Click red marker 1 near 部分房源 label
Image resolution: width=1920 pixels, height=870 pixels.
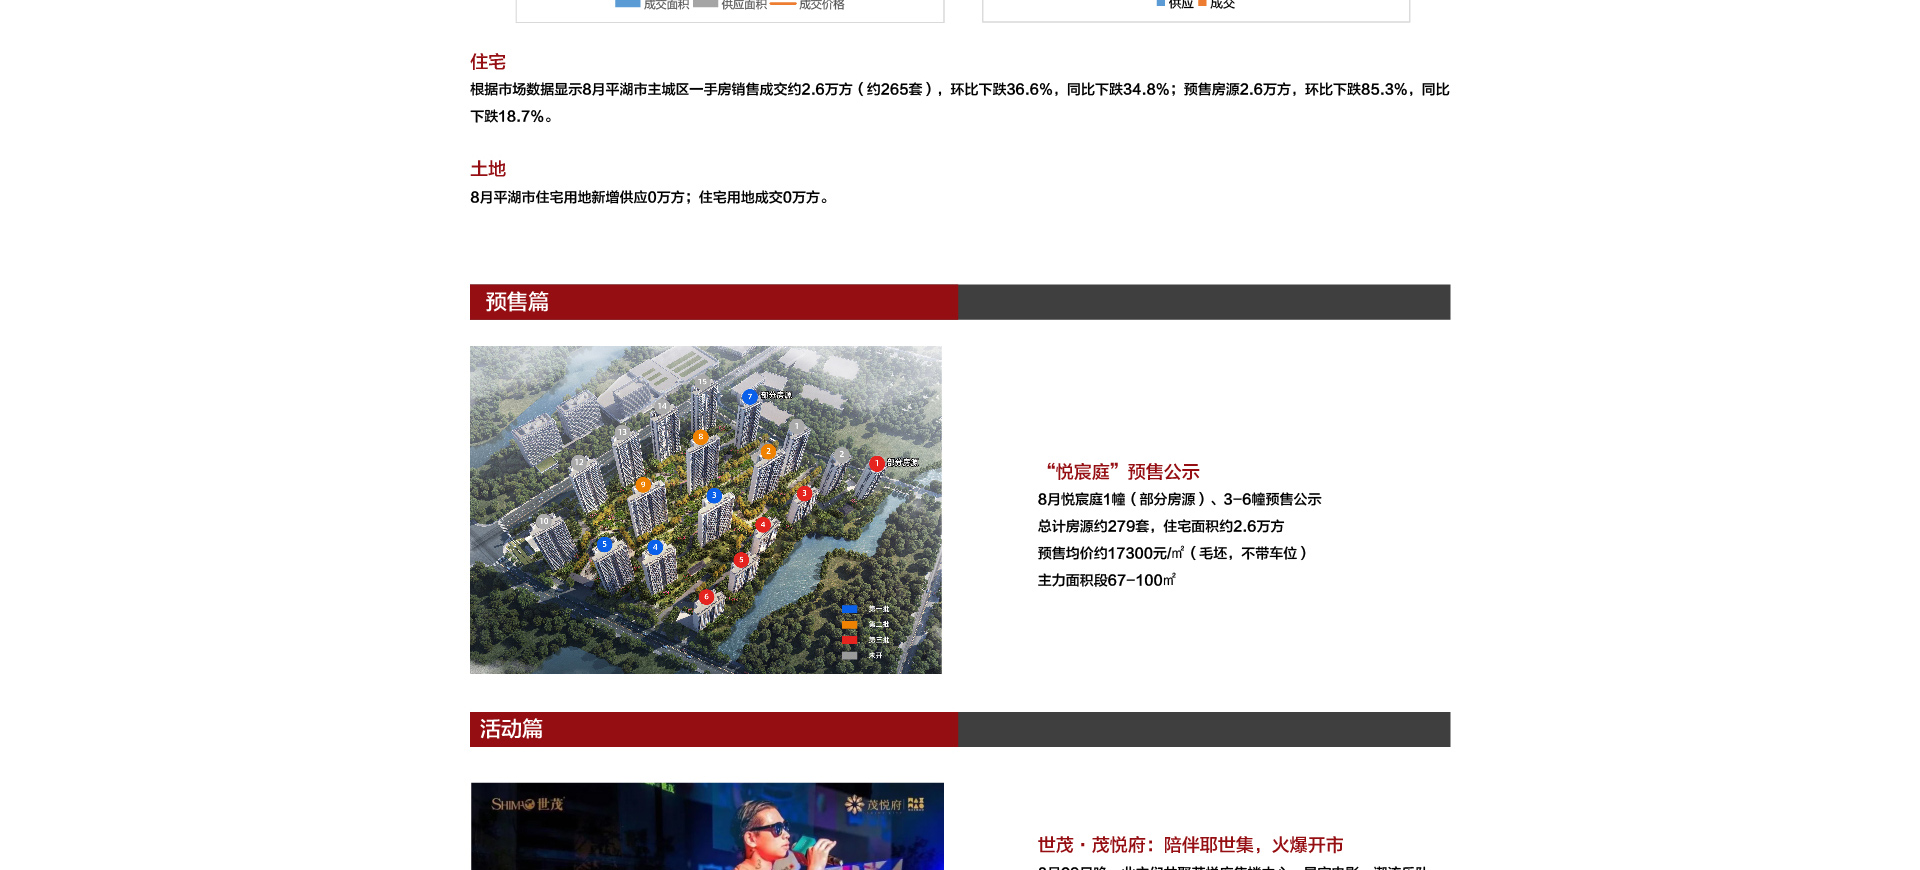click(x=876, y=463)
